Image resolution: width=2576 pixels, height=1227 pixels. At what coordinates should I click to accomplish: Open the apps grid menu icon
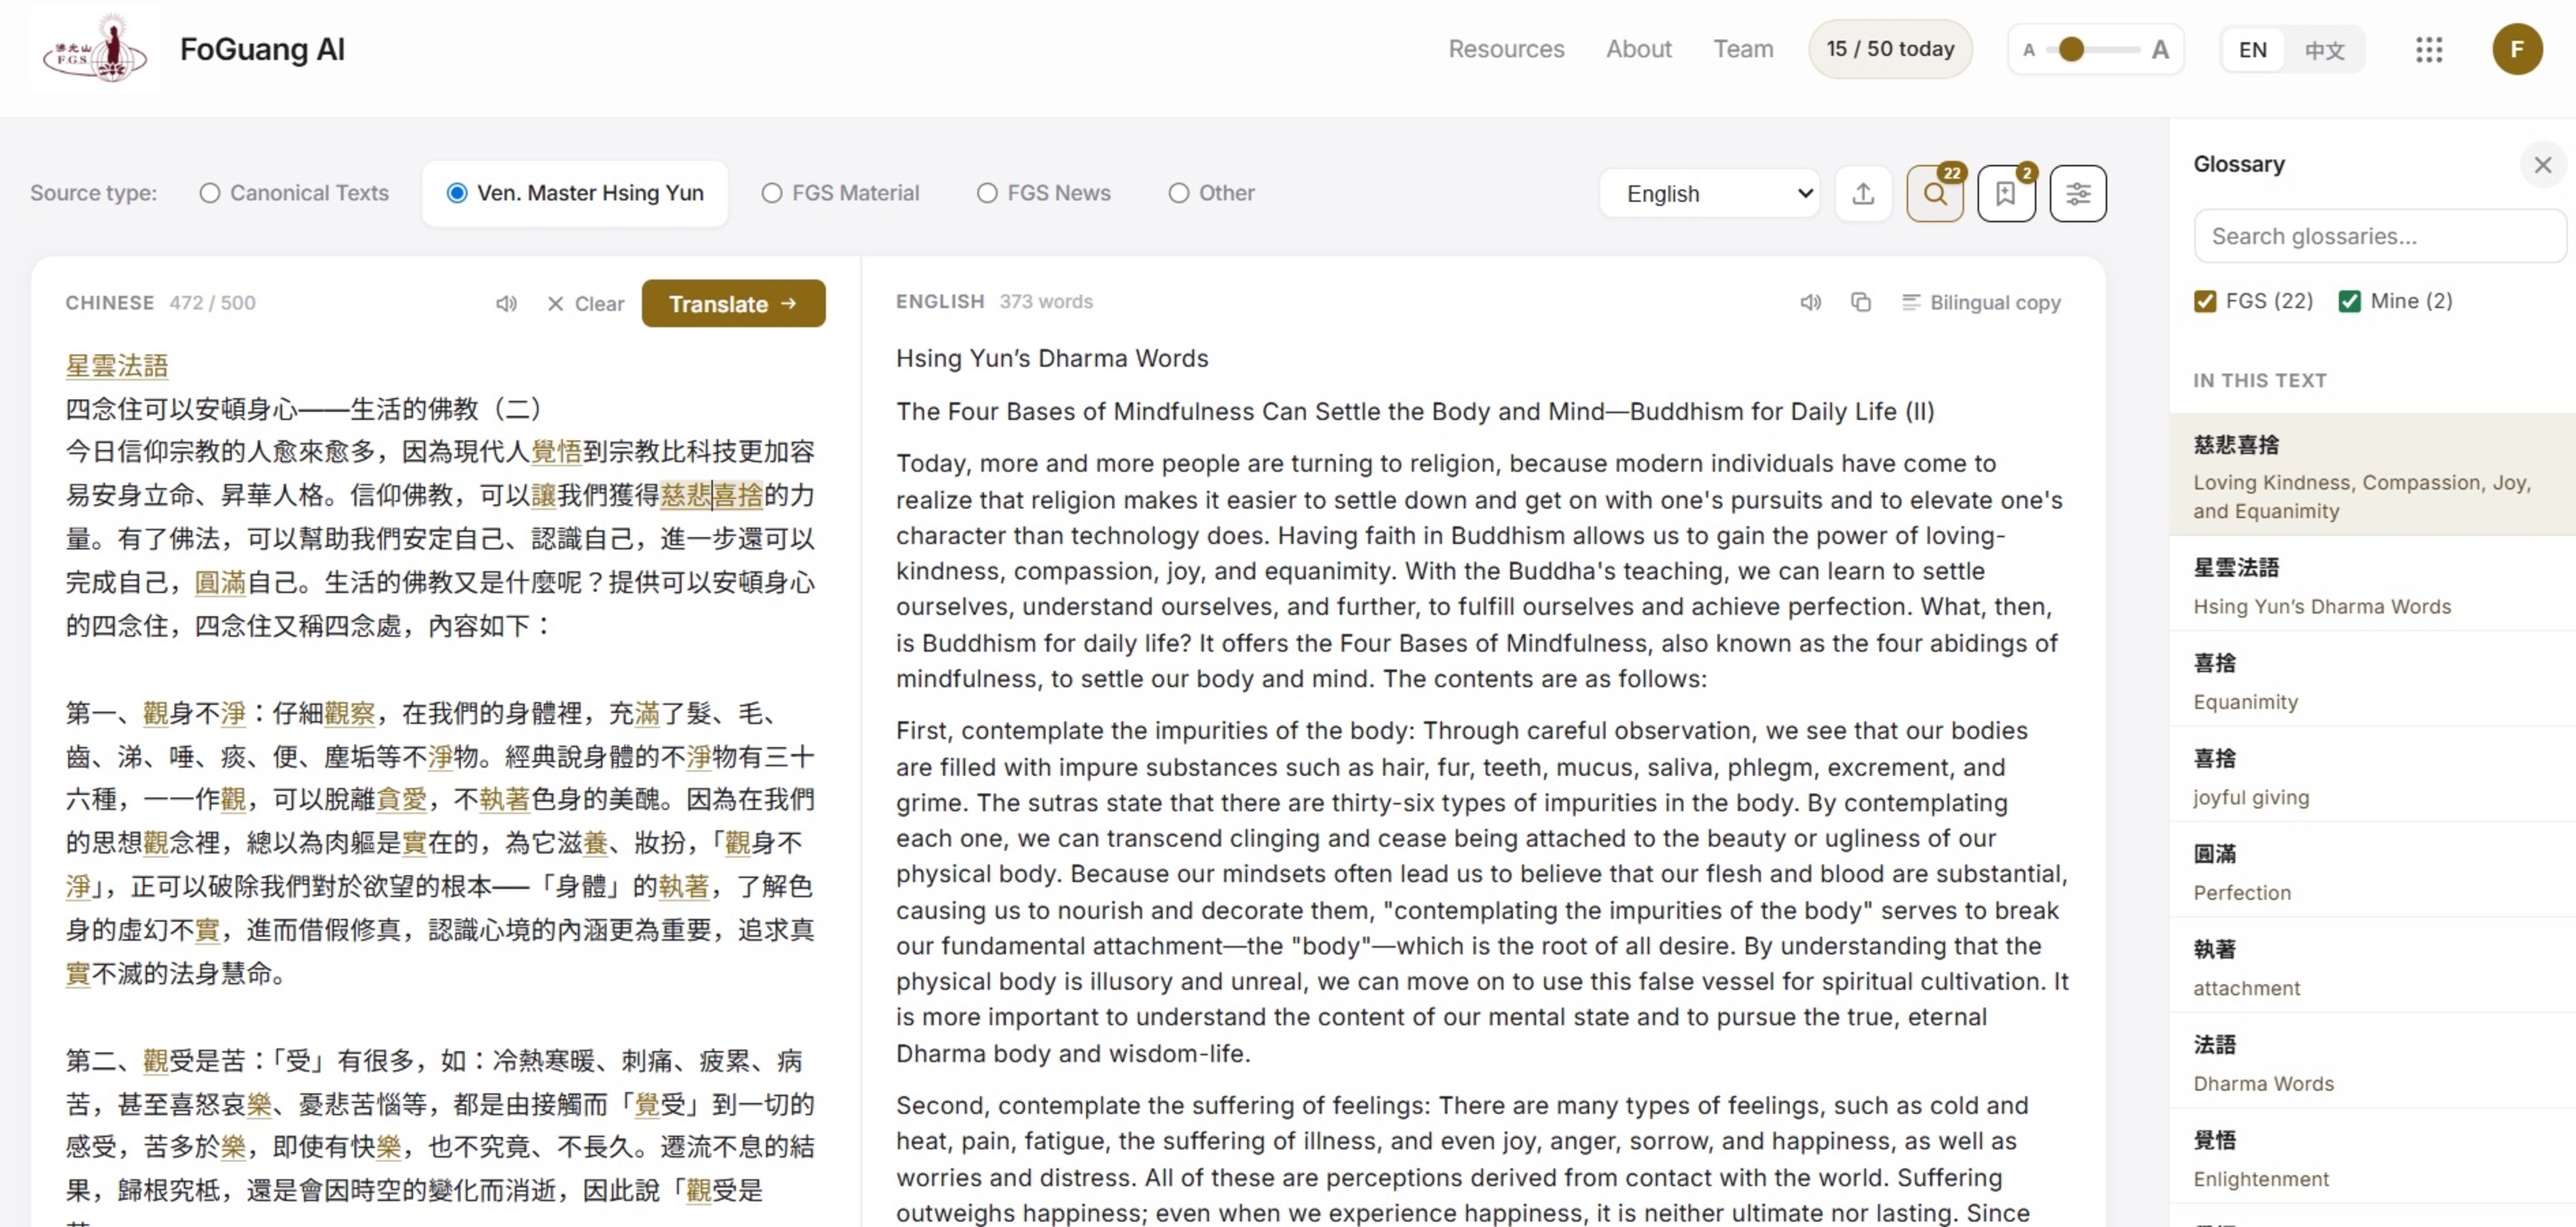2429,49
